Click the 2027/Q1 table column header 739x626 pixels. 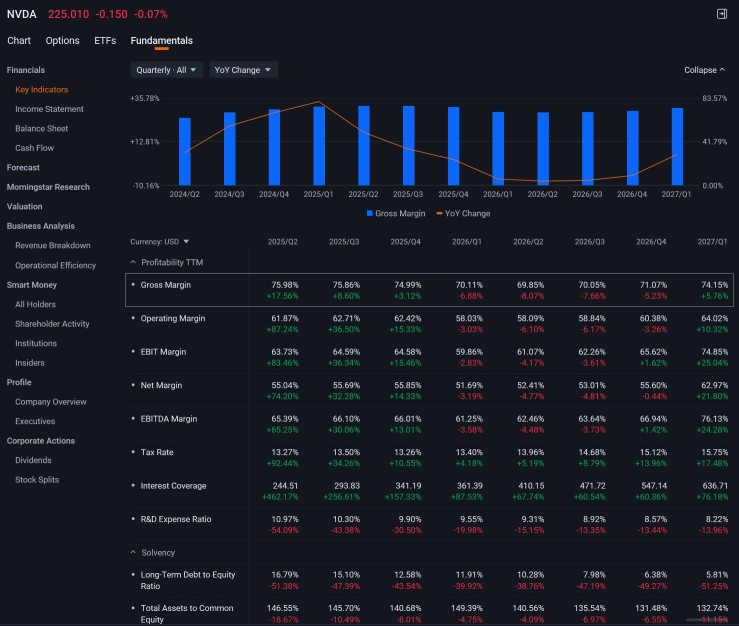712,241
